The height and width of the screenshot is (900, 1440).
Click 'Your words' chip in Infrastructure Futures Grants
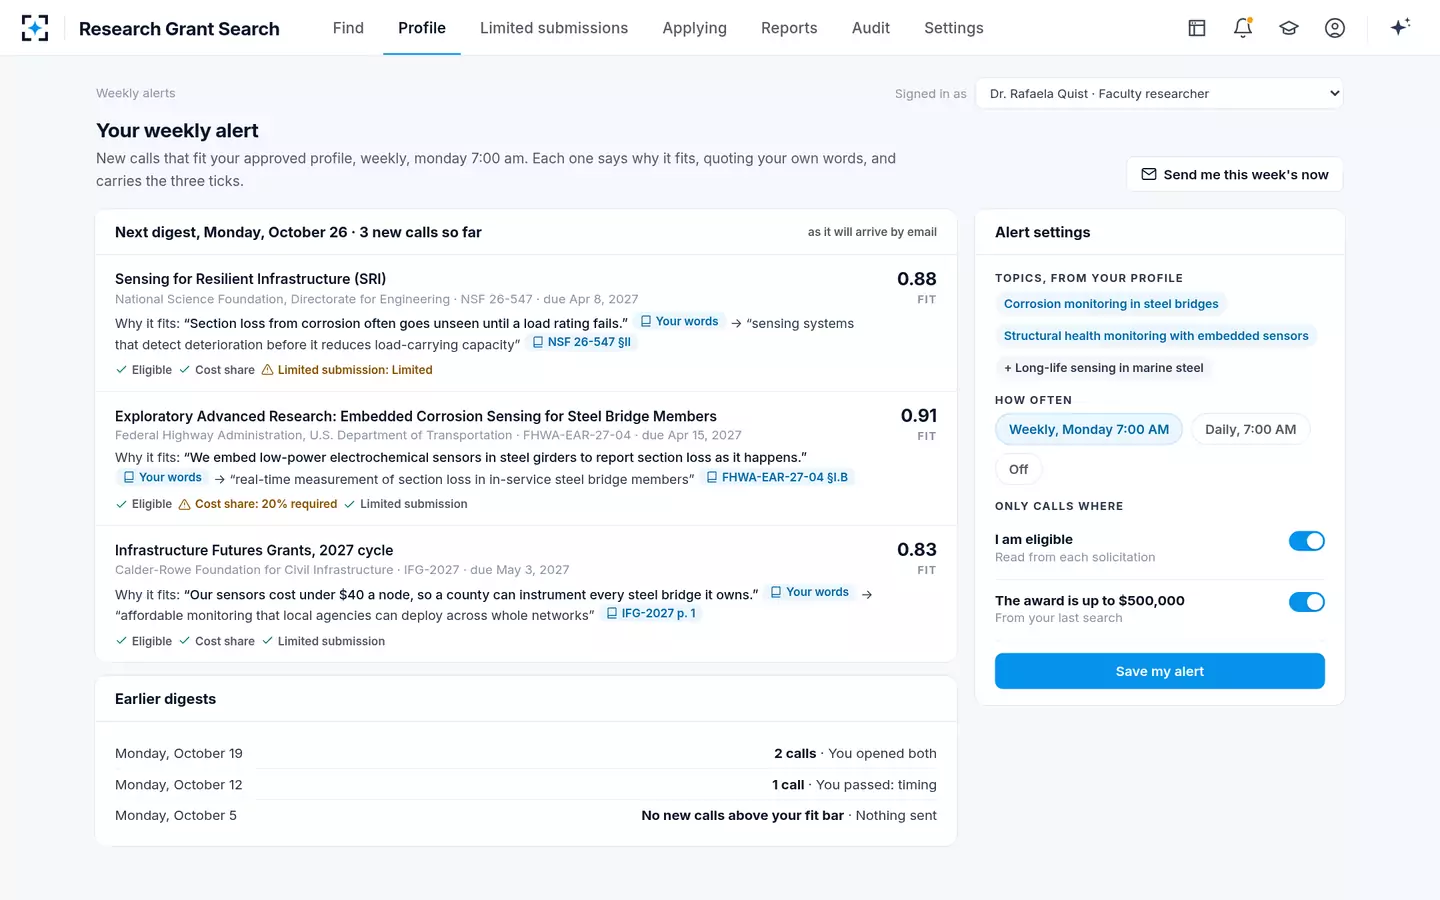(x=810, y=593)
